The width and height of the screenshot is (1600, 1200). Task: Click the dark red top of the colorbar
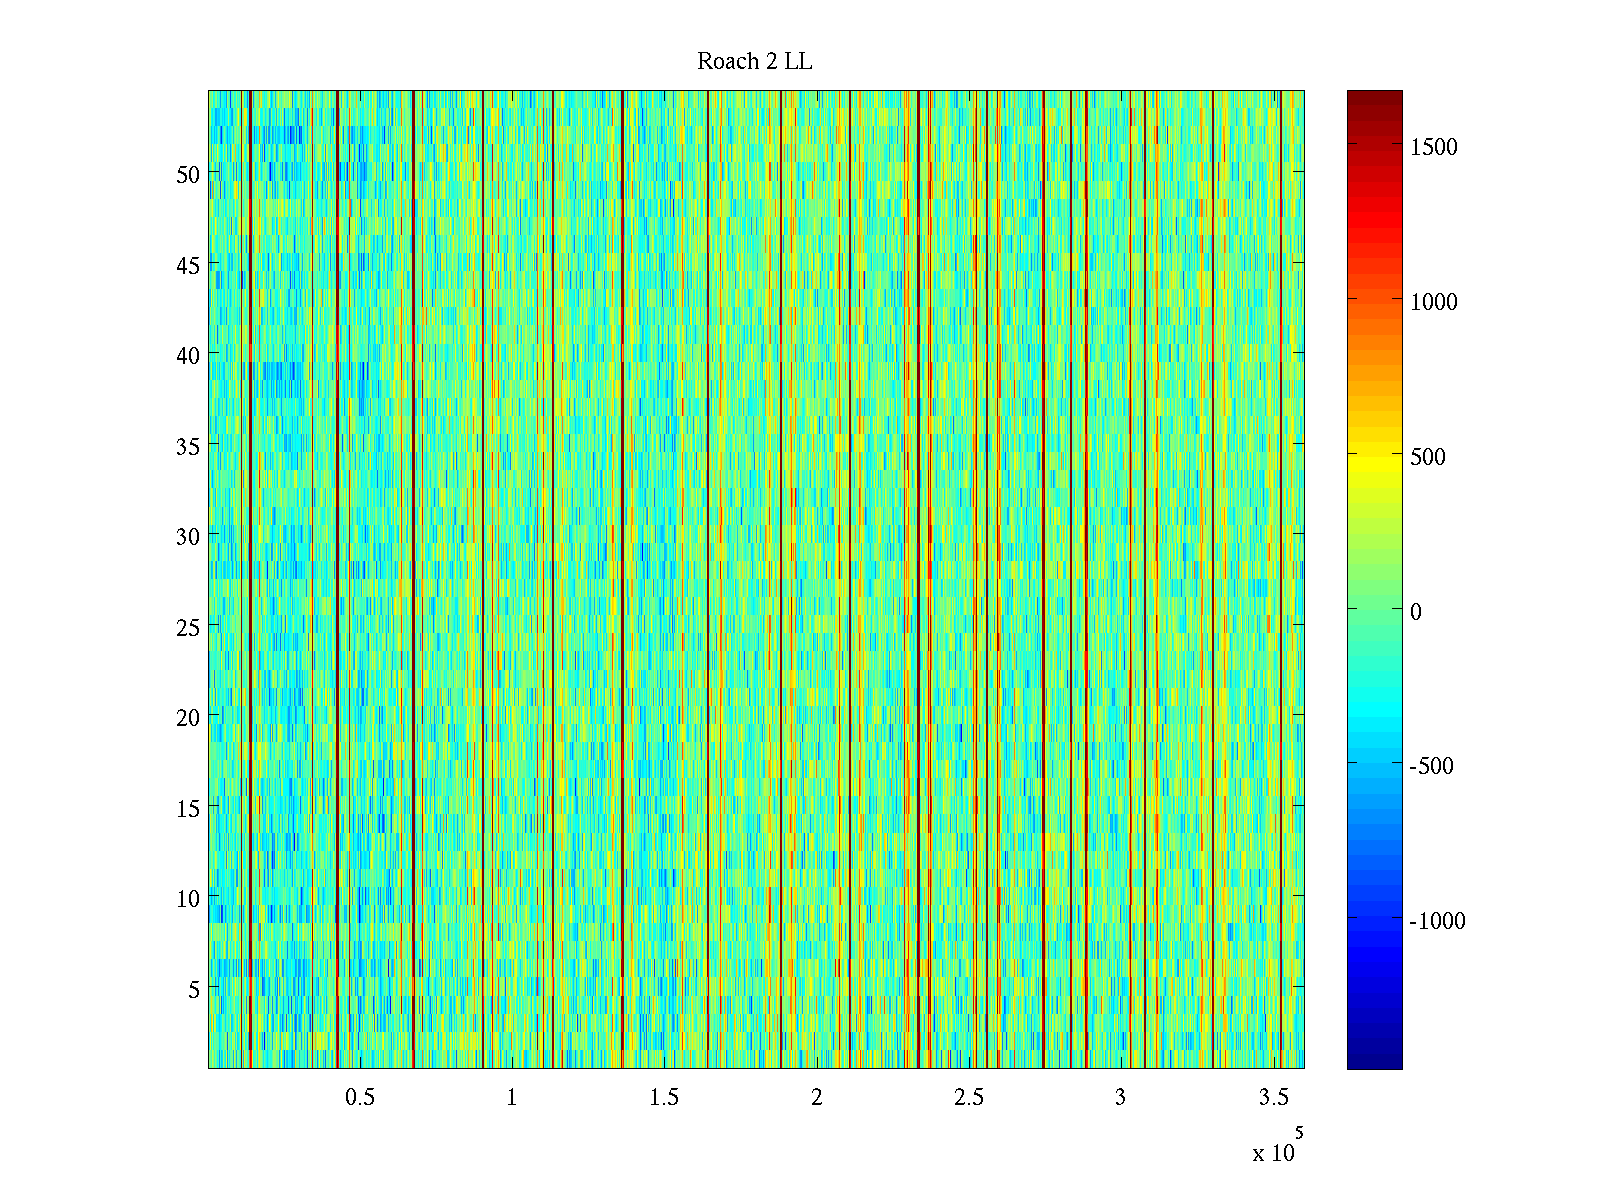1374,98
